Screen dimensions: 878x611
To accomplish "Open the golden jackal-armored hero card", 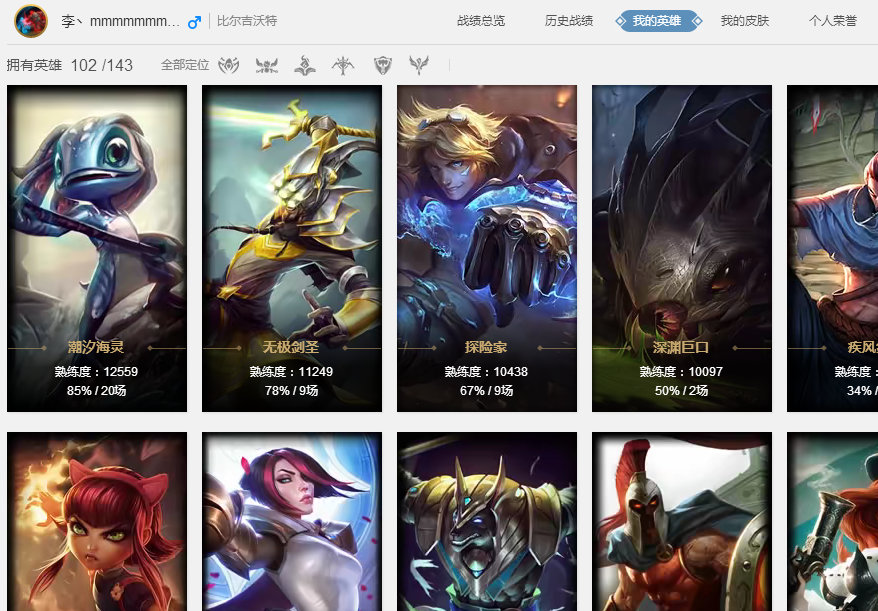I will point(487,521).
